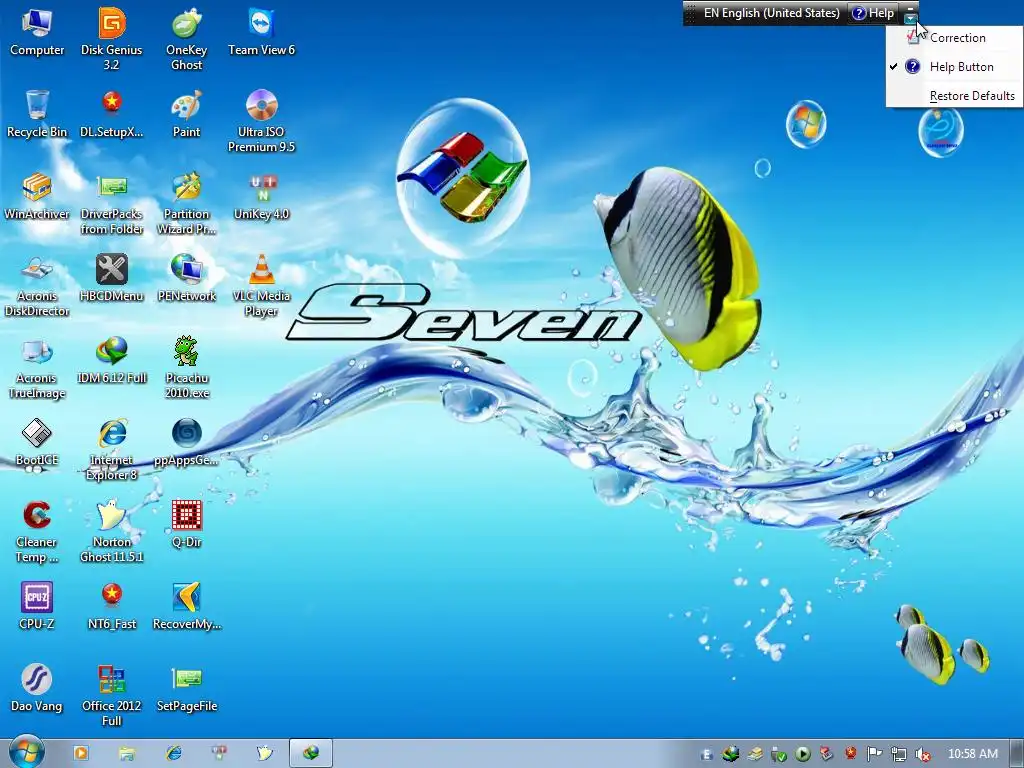Select the Recycle Bin icon
Image resolution: width=1024 pixels, height=768 pixels.
(37, 114)
